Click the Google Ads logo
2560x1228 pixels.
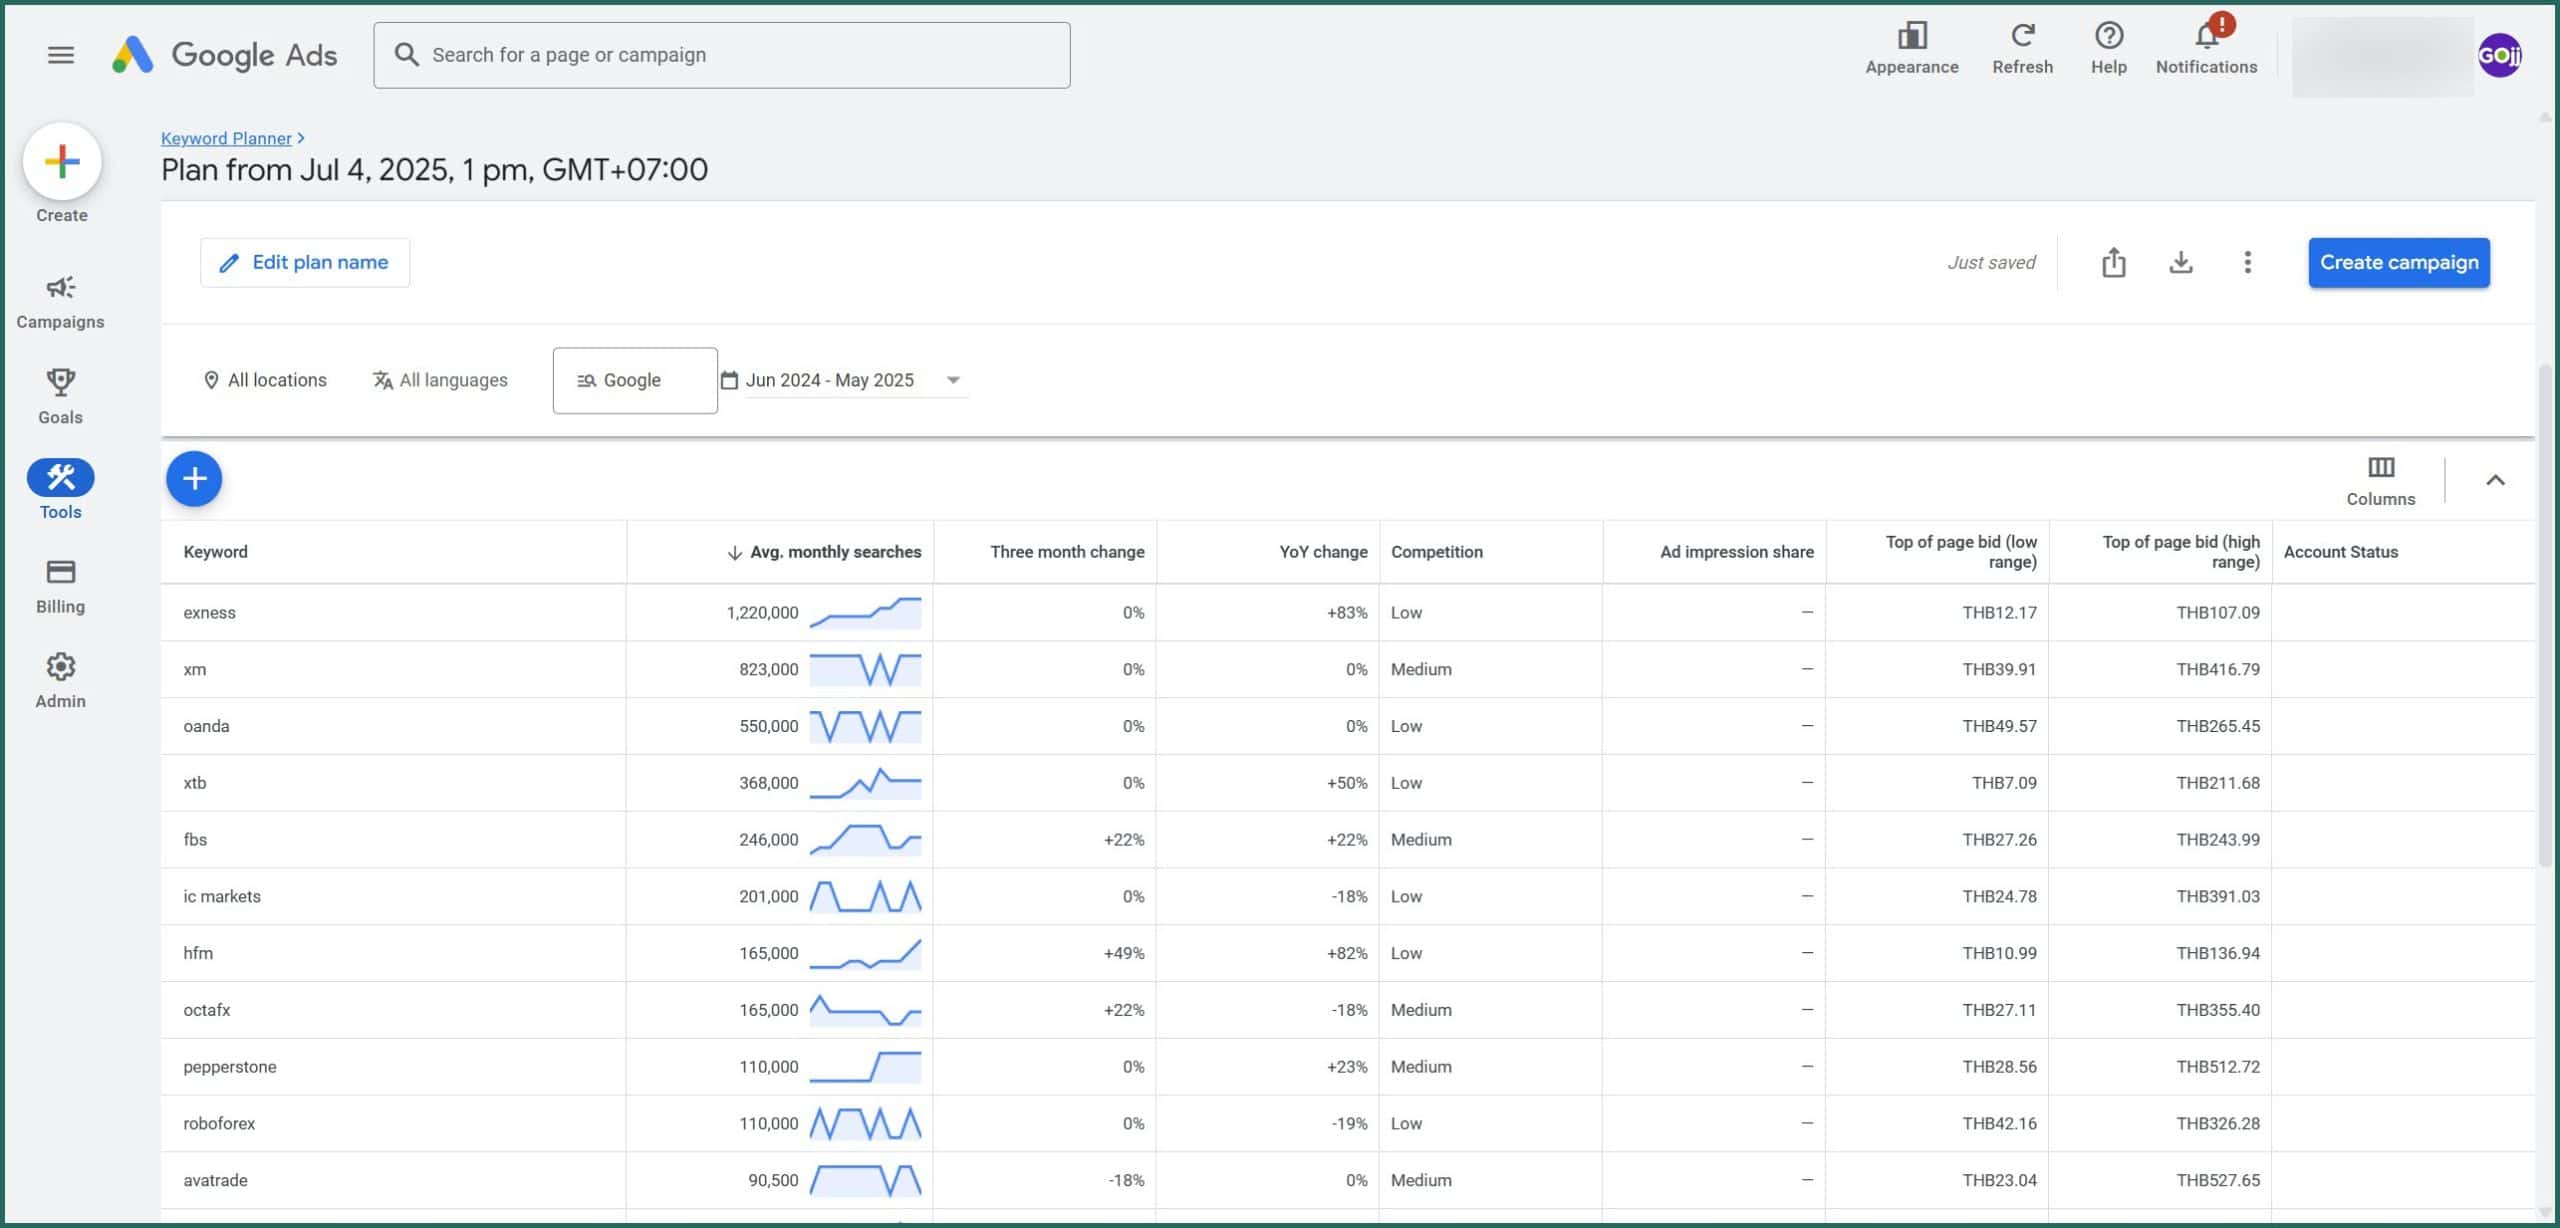(225, 55)
